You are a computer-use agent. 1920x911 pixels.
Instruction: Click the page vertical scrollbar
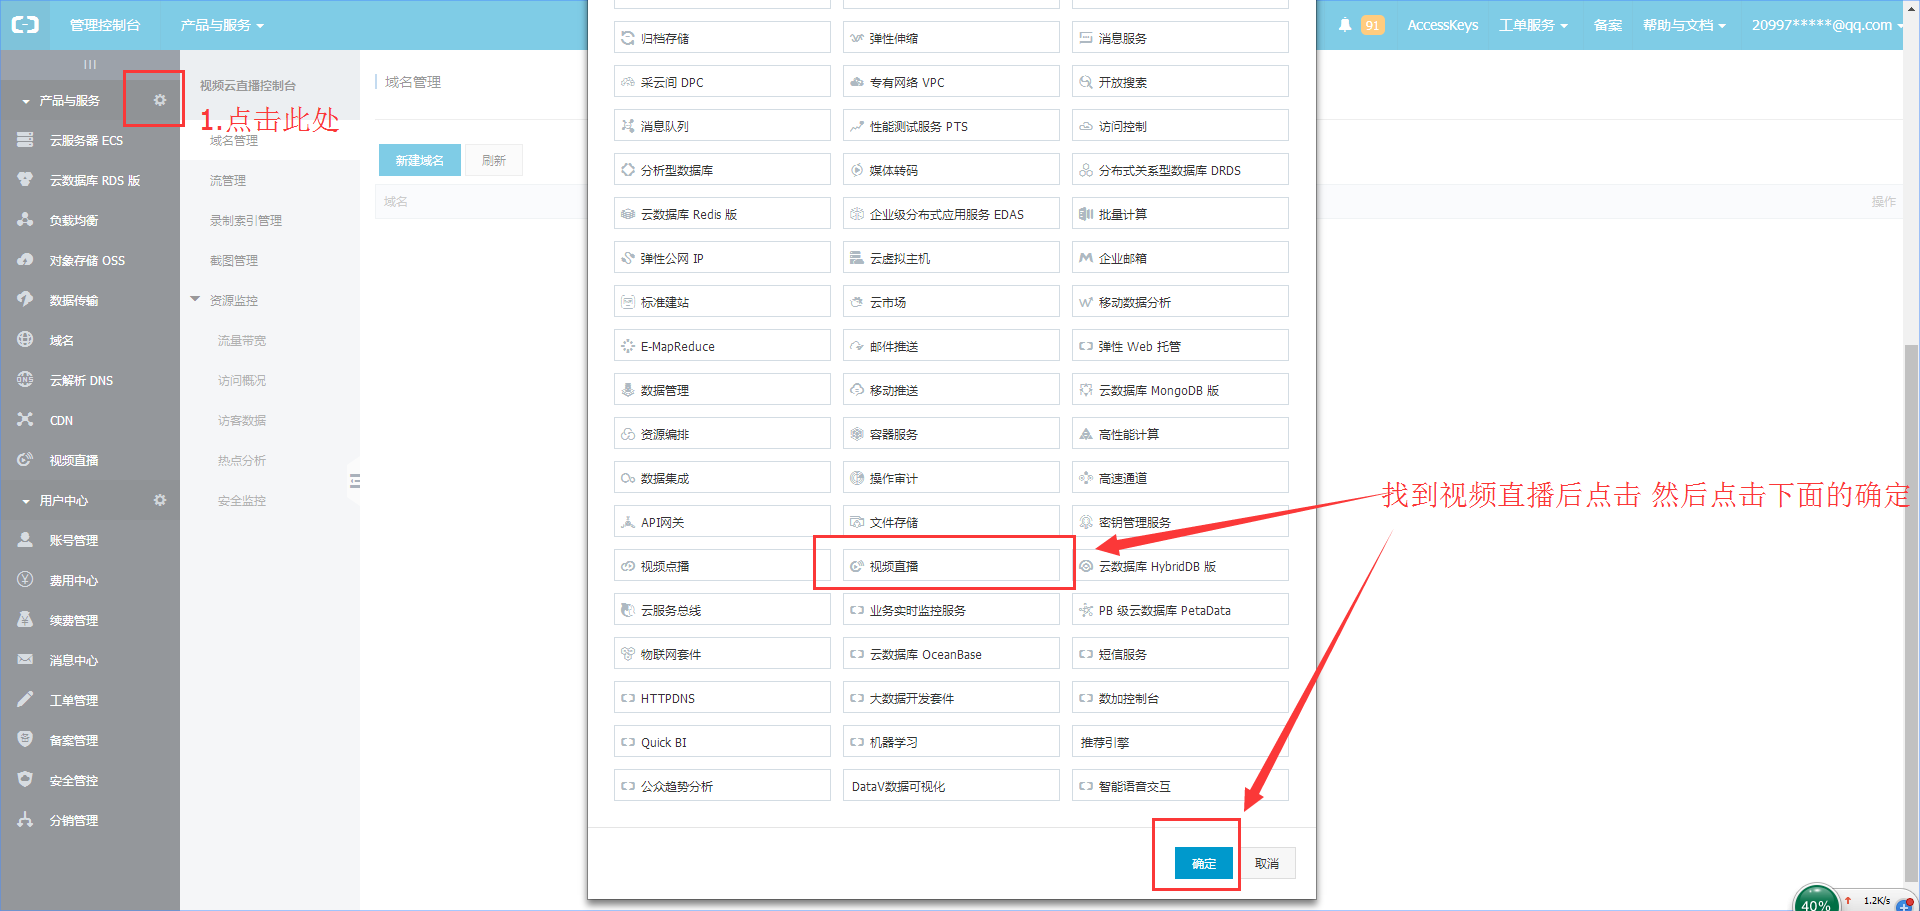click(1911, 600)
